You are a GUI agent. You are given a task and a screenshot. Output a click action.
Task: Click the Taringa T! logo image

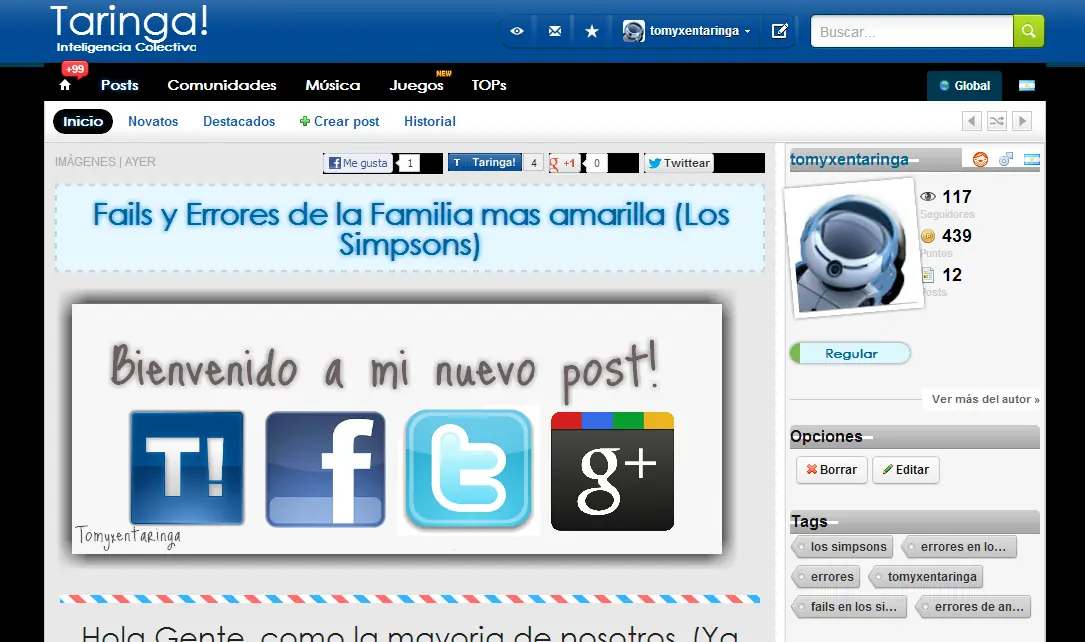[x=187, y=468]
